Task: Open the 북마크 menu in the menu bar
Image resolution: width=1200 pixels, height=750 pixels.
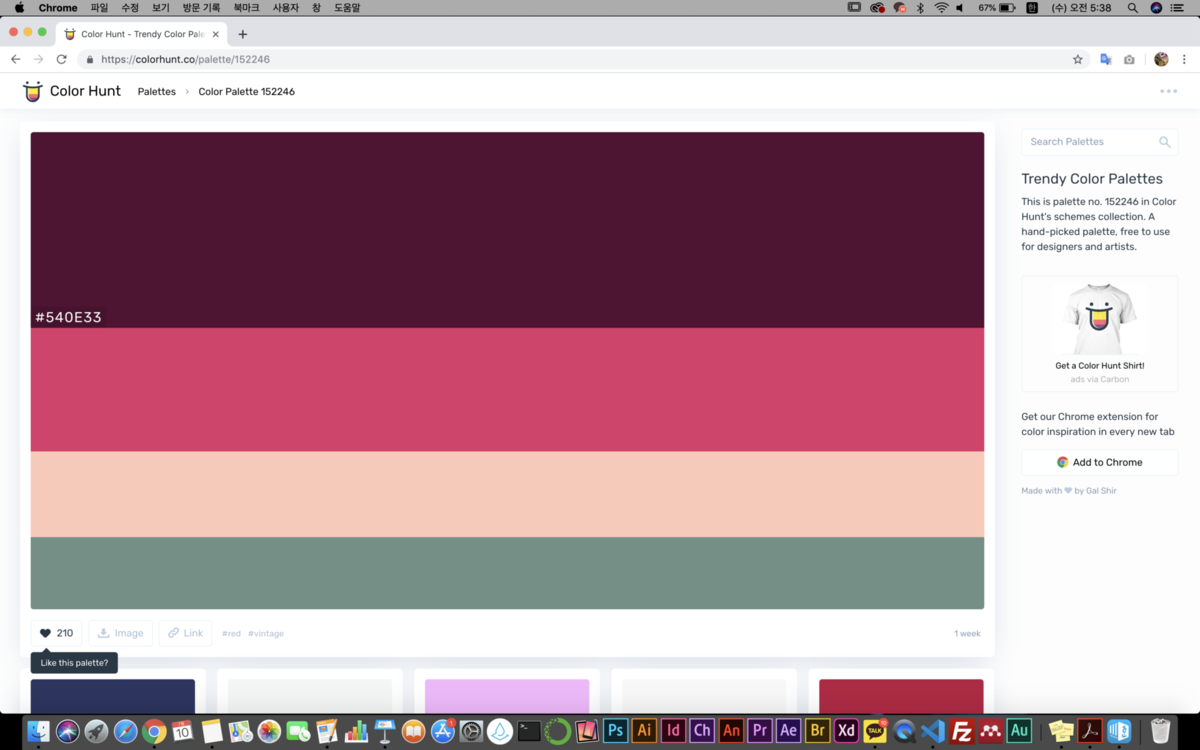Action: [245, 7]
